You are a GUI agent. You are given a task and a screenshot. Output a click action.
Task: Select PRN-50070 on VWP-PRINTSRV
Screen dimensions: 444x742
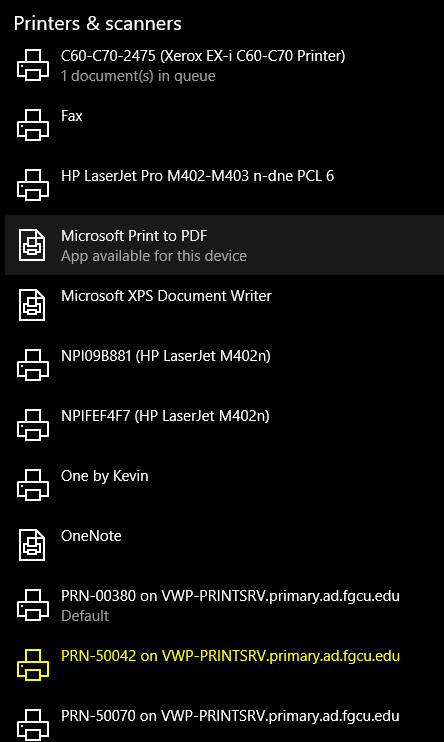(224, 720)
